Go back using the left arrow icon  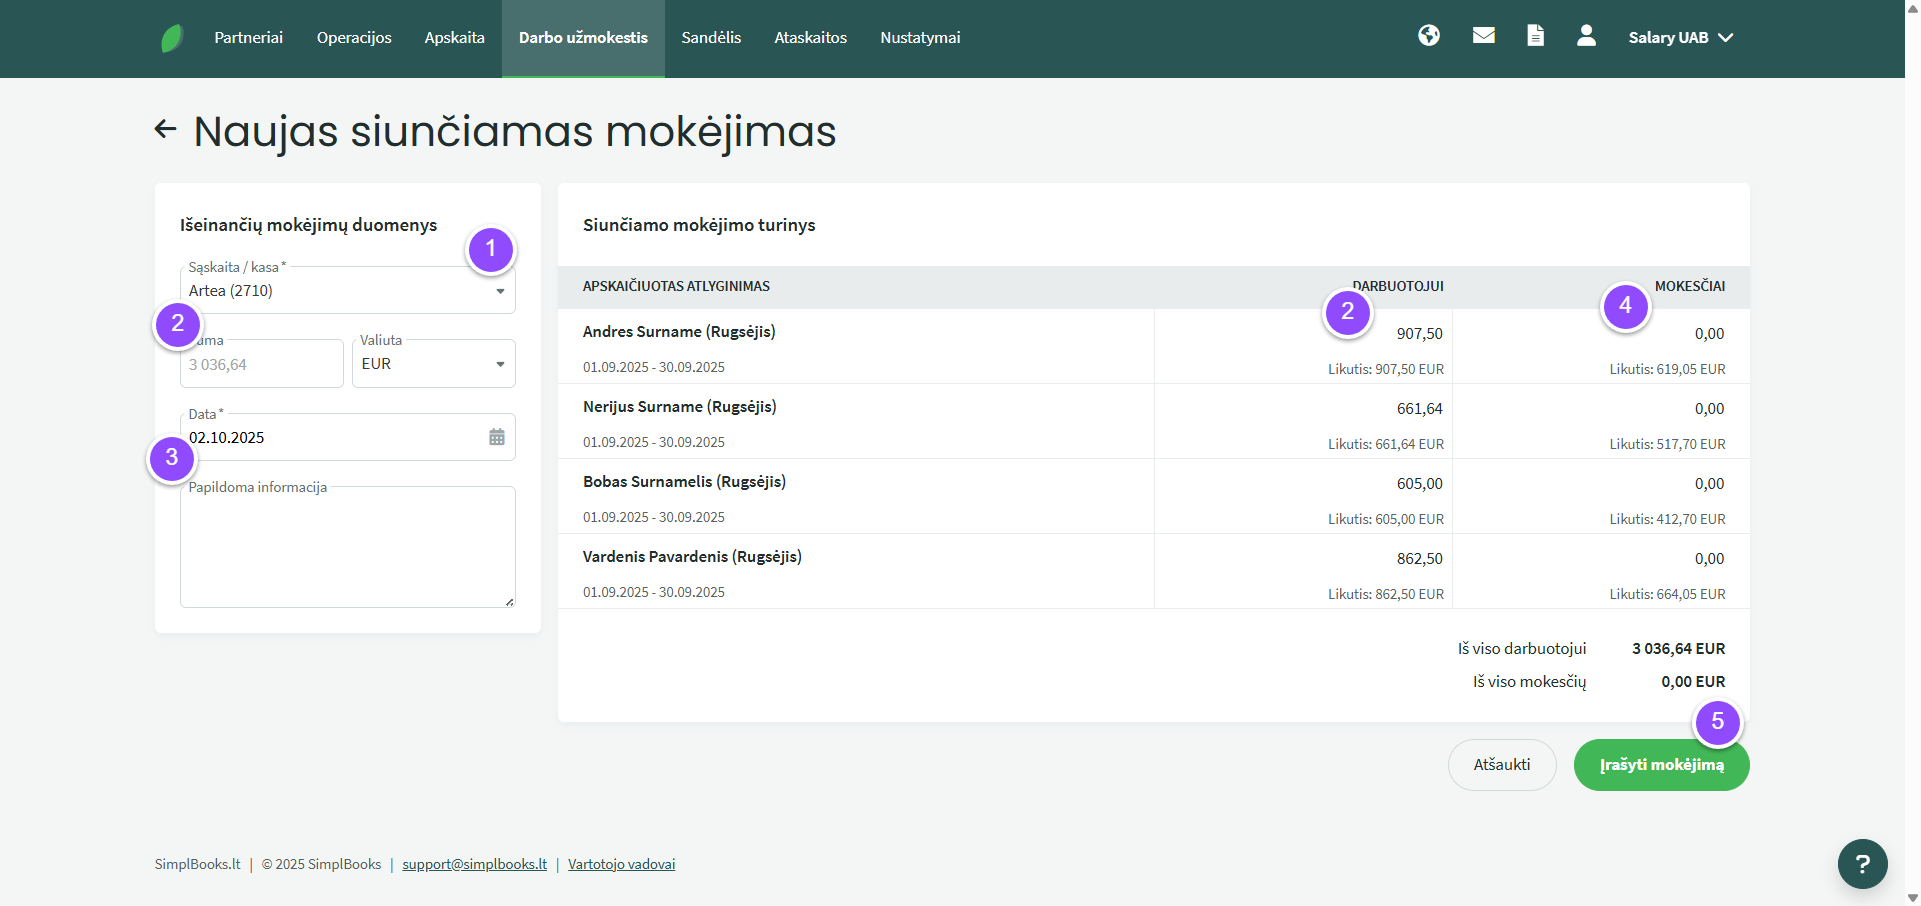pyautogui.click(x=165, y=129)
